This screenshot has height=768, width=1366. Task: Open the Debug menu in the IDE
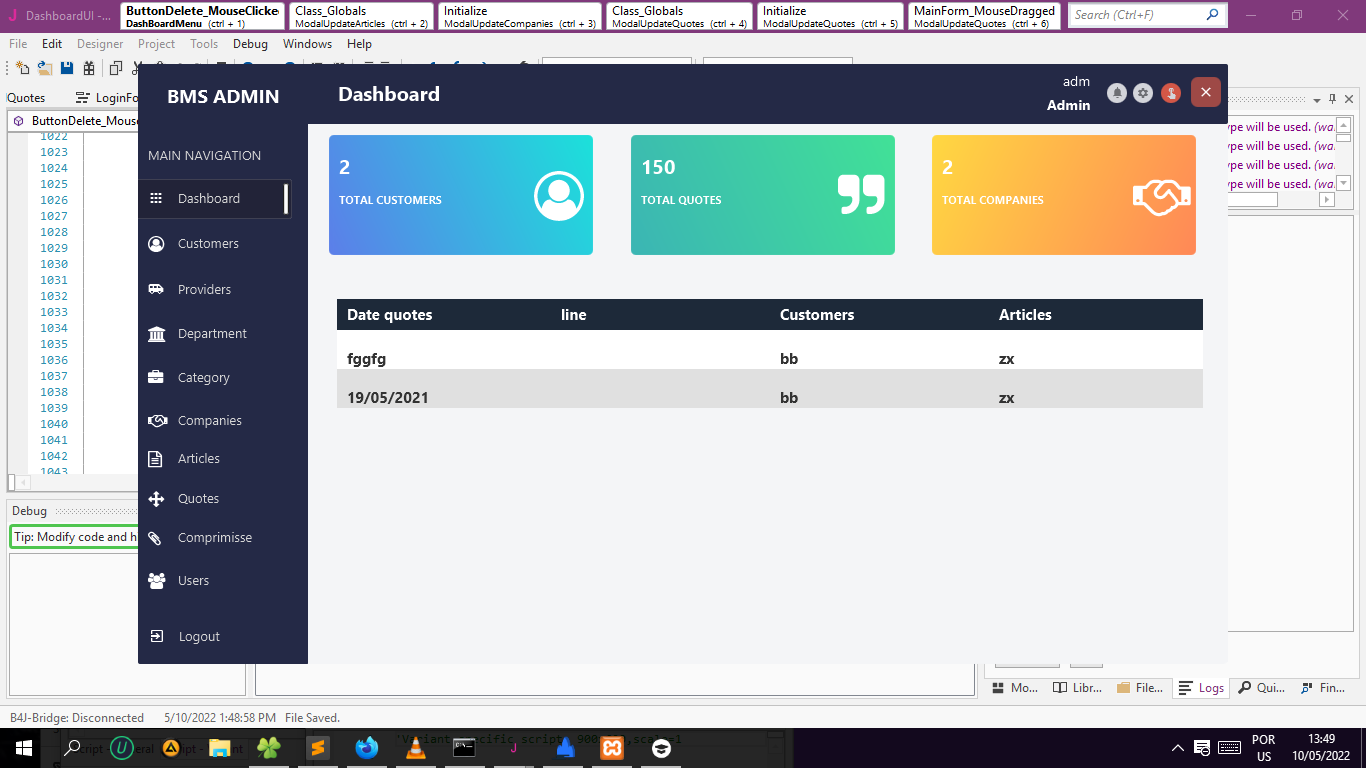click(250, 44)
